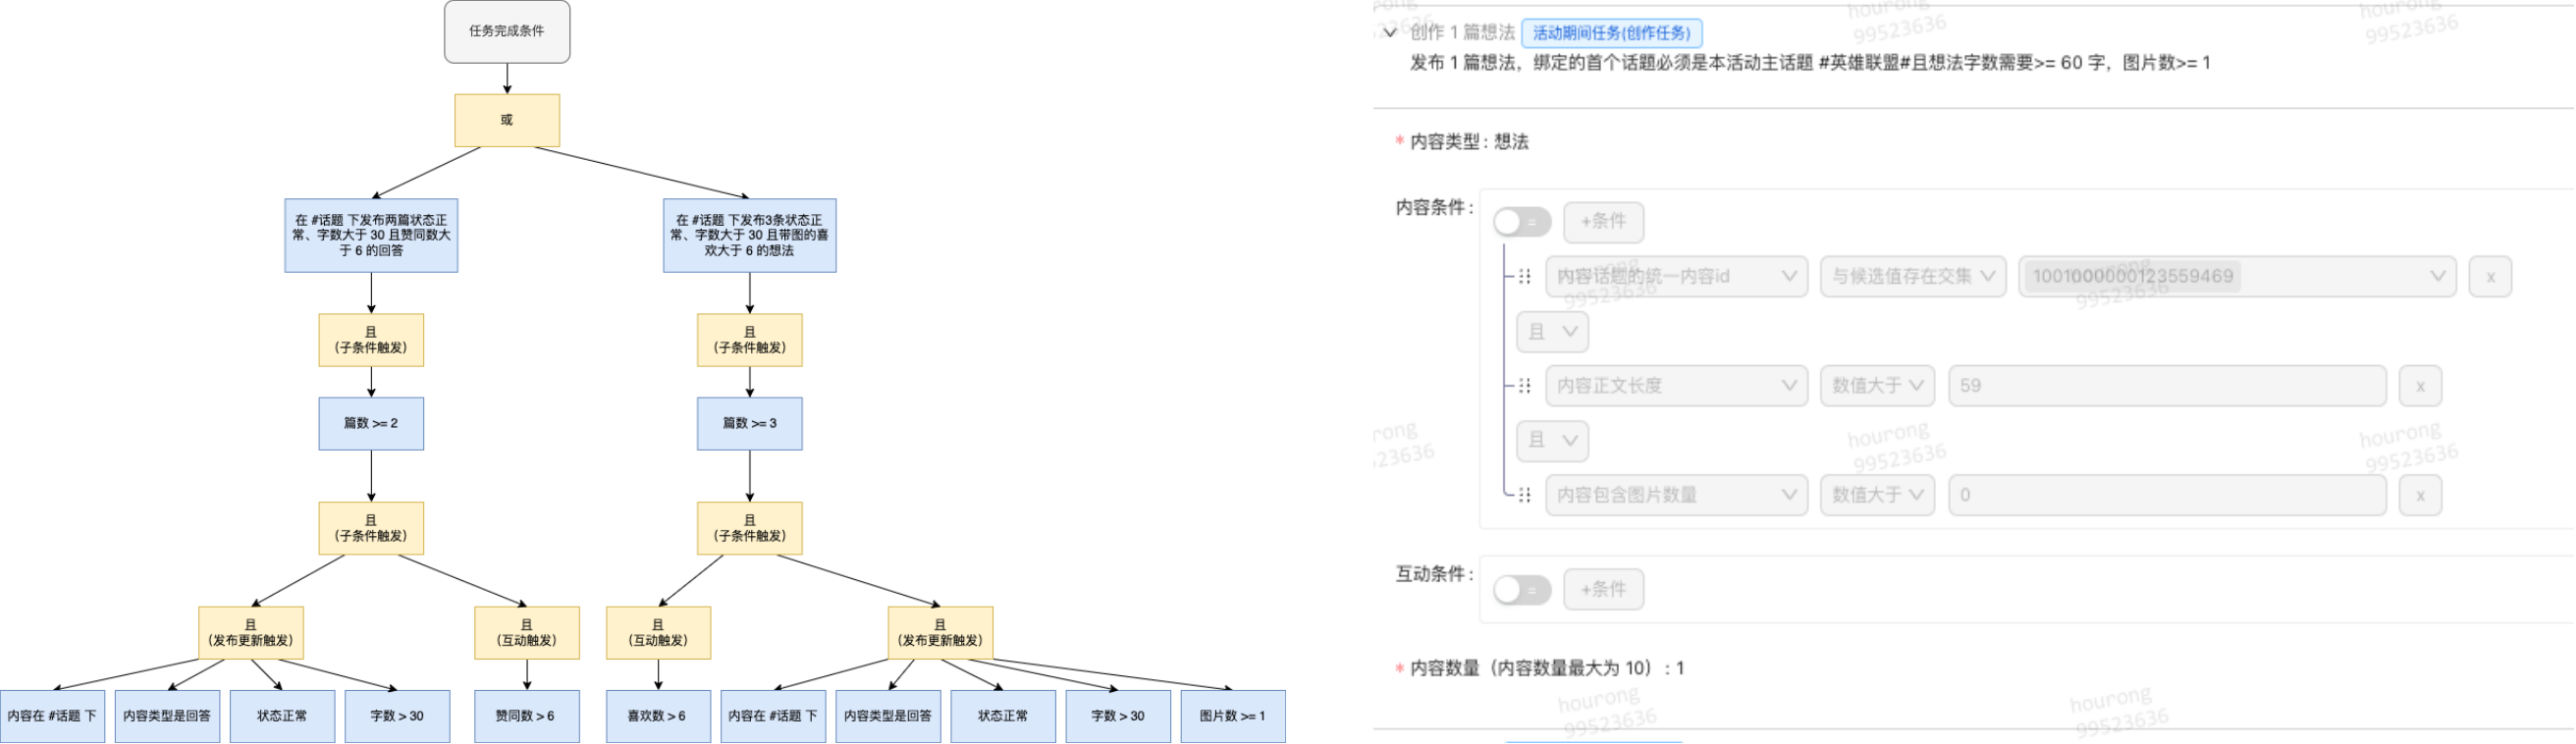Screen dimensions: 2576x744
Task: Open 且 dropdown below the 内容话题 row
Action: tap(1553, 332)
